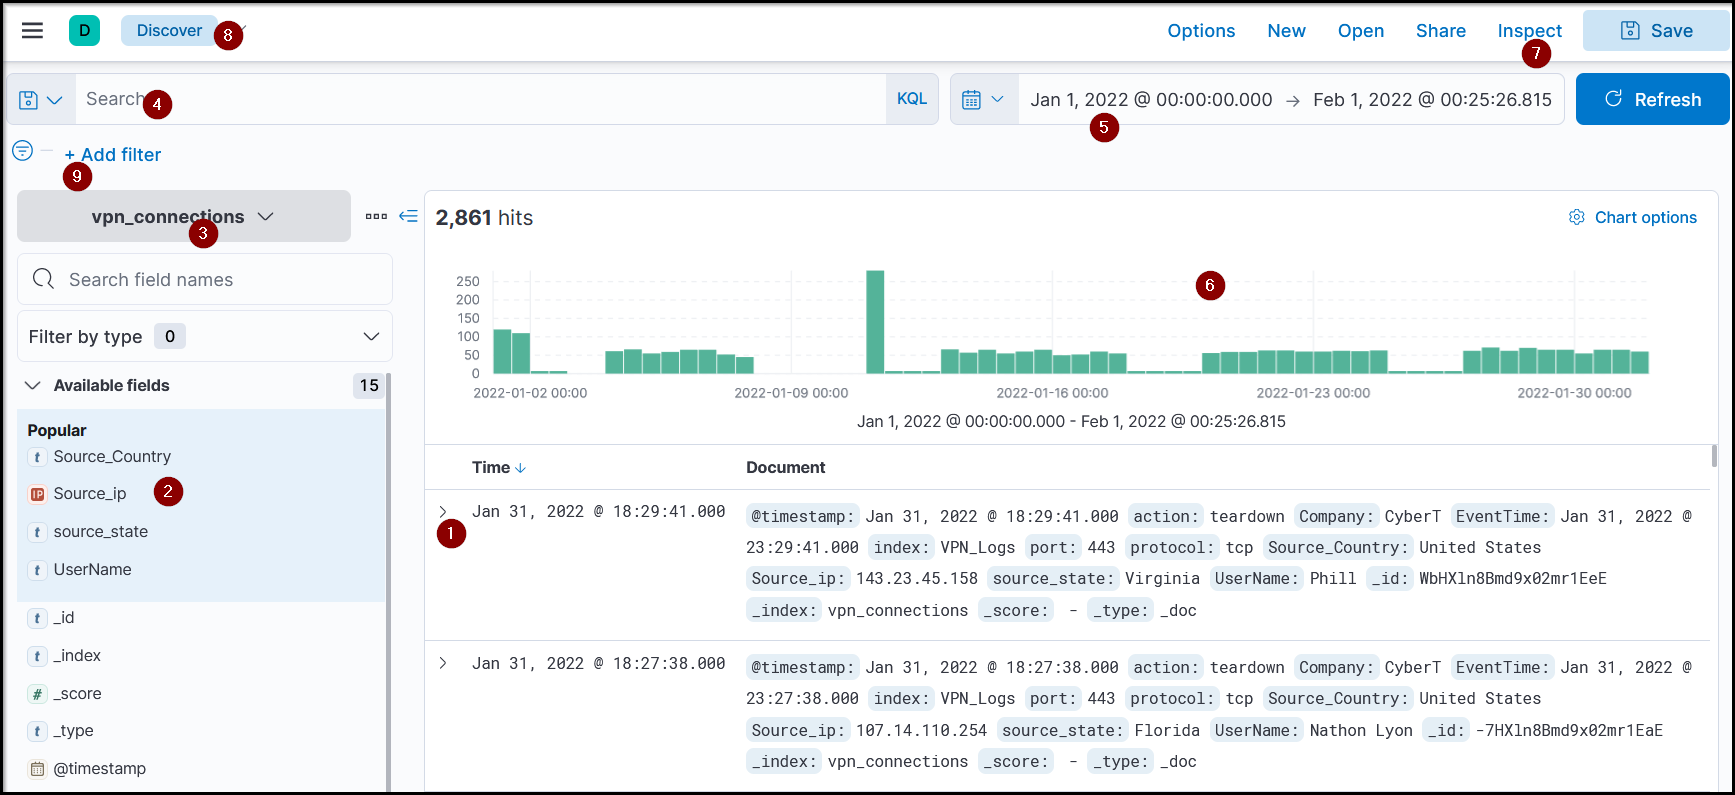This screenshot has width=1735, height=795.
Task: Click the Chart options gear icon
Action: [x=1576, y=217]
